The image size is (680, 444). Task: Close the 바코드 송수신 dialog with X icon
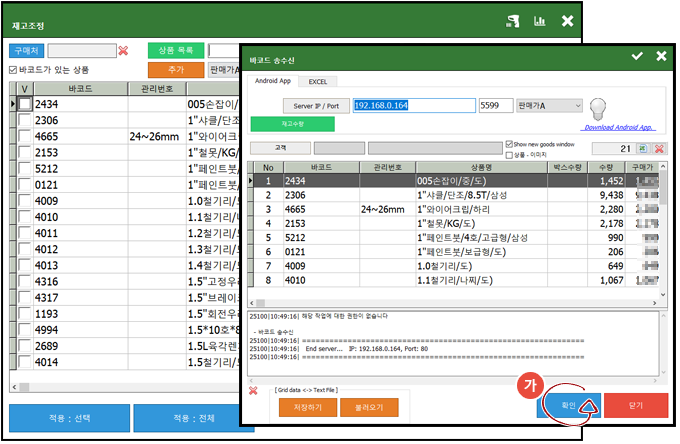661,56
